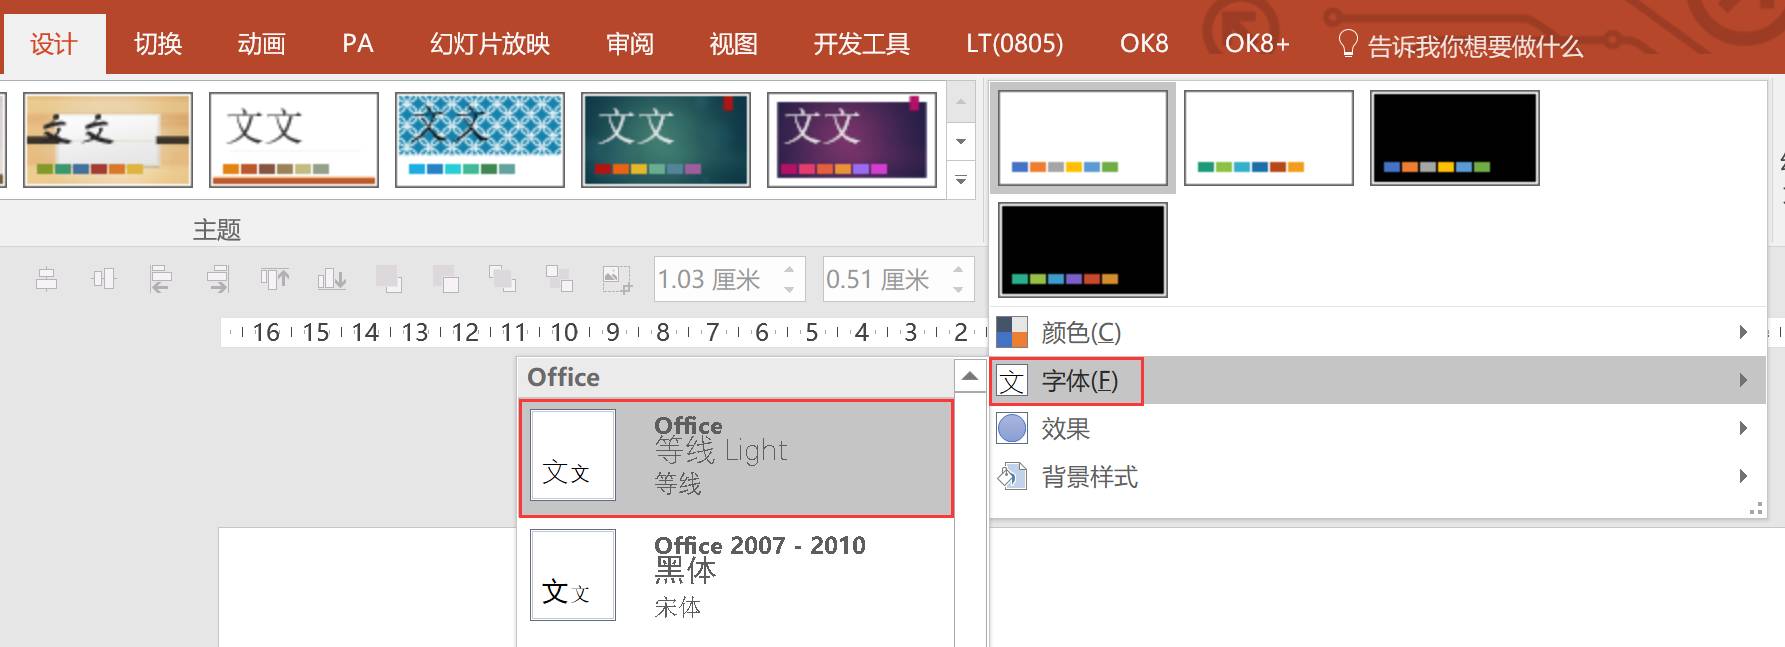Open the 设计 ribbon tab
This screenshot has height=647, width=1785.
tap(54, 44)
